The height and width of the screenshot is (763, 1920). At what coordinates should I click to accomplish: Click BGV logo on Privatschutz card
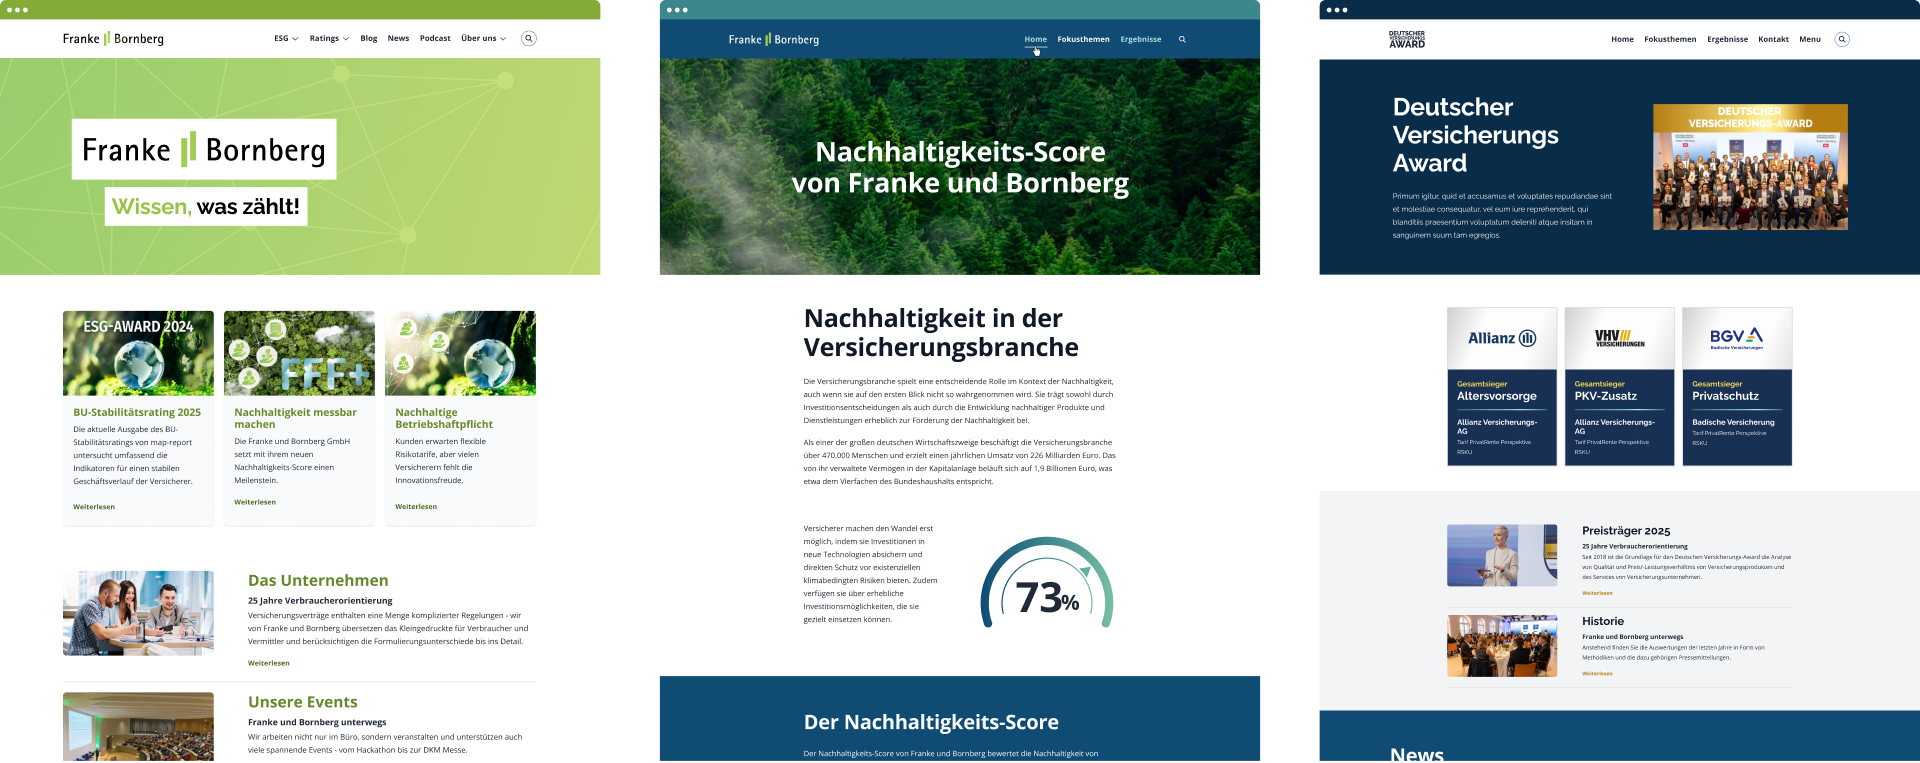pyautogui.click(x=1737, y=338)
